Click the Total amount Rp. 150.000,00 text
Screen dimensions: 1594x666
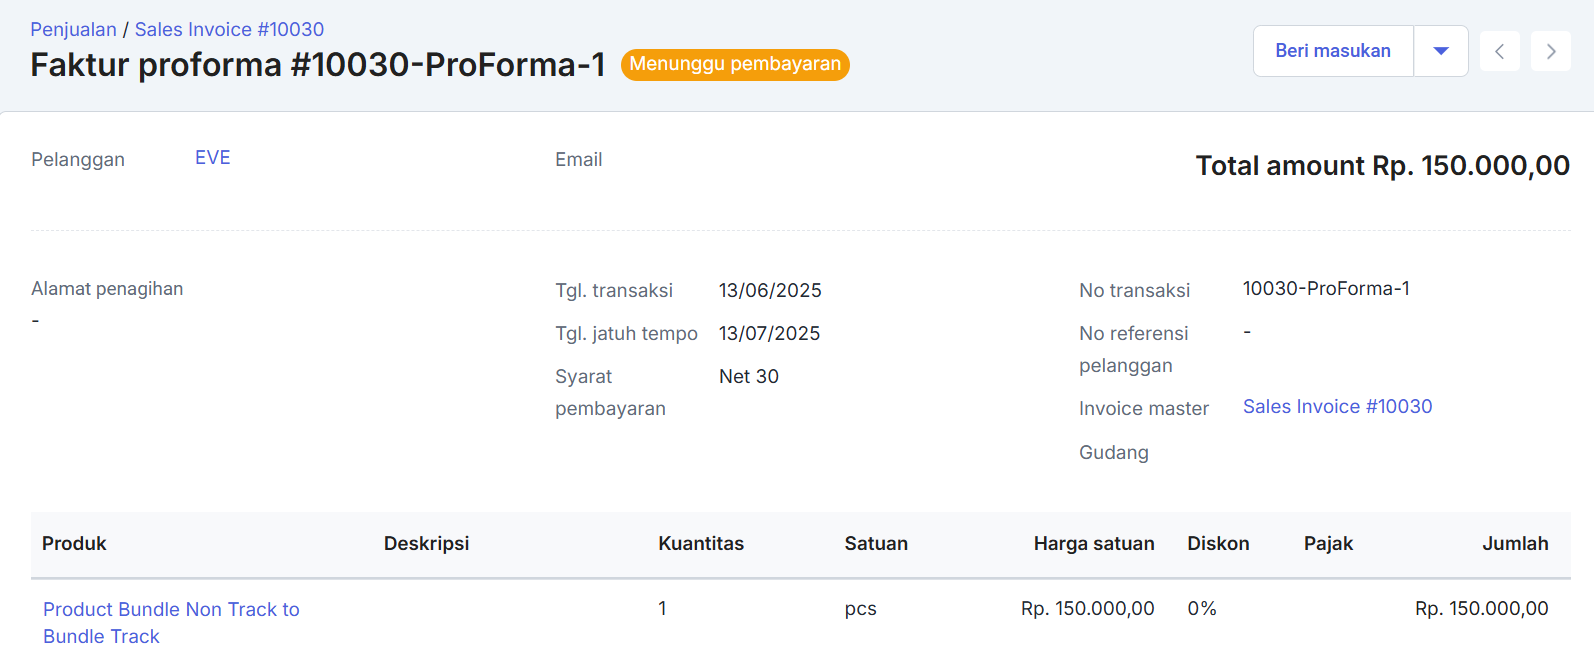coord(1382,166)
